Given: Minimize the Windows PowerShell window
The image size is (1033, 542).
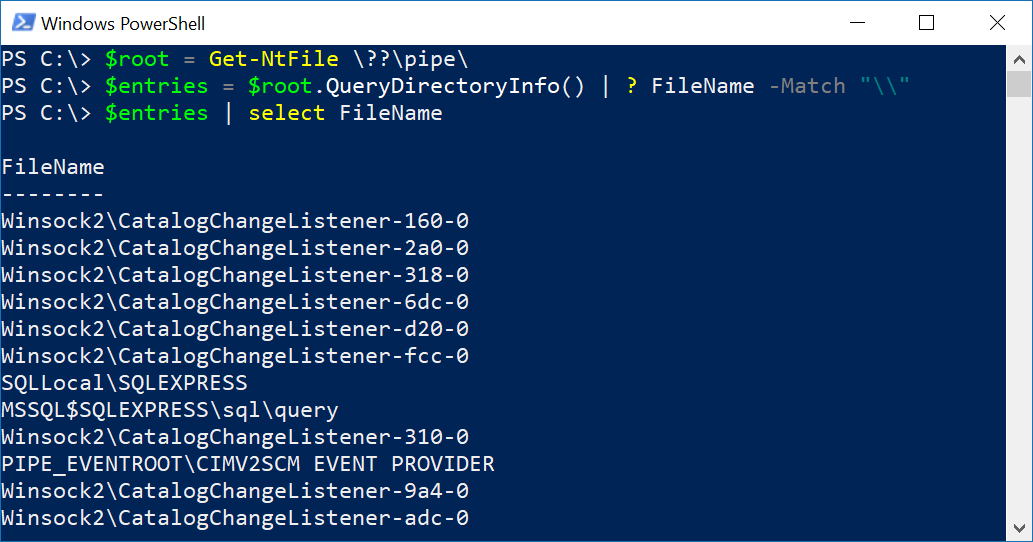Looking at the screenshot, I should click(857, 23).
